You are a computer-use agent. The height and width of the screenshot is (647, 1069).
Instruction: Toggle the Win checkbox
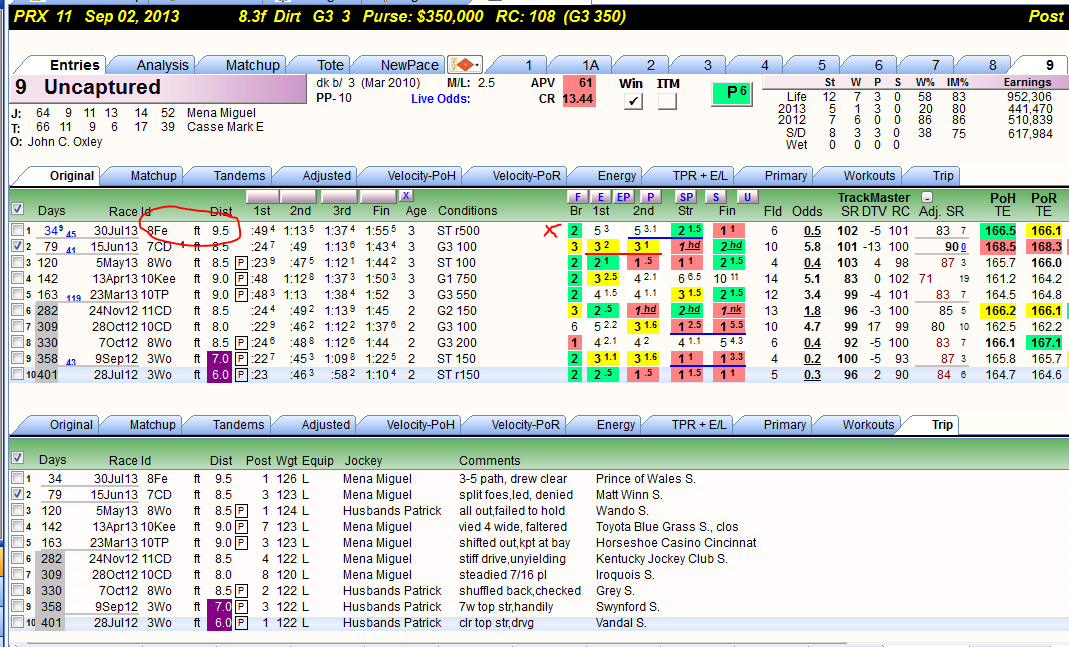coord(633,101)
